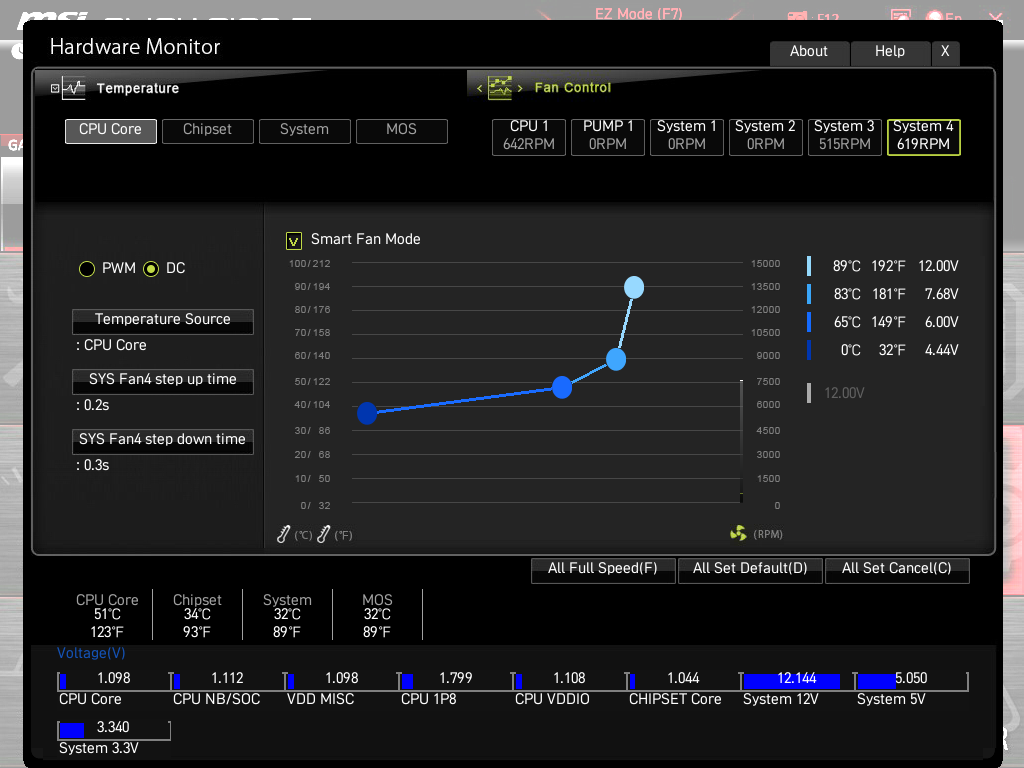Open the Temperature Source selector

tap(163, 321)
